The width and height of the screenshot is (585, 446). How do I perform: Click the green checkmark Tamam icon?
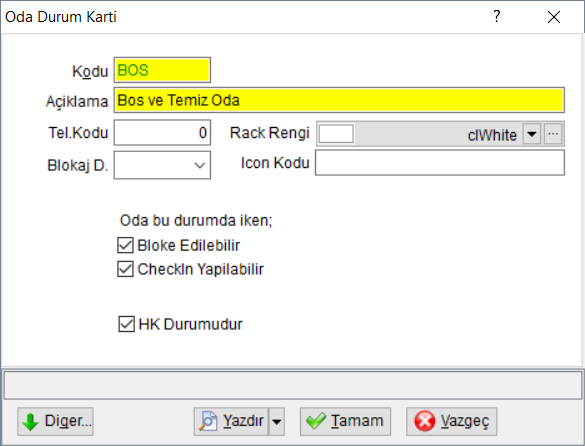(x=316, y=422)
